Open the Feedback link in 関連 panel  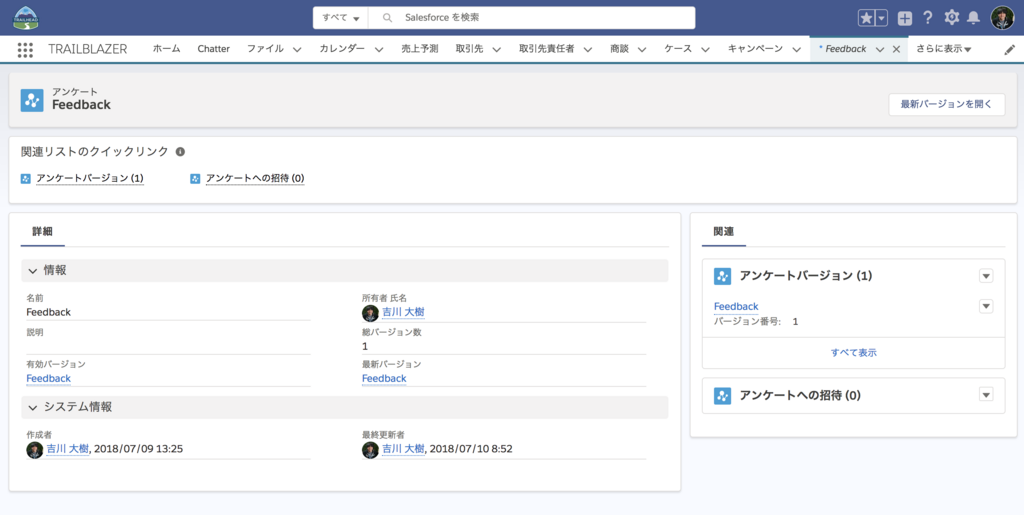point(736,307)
